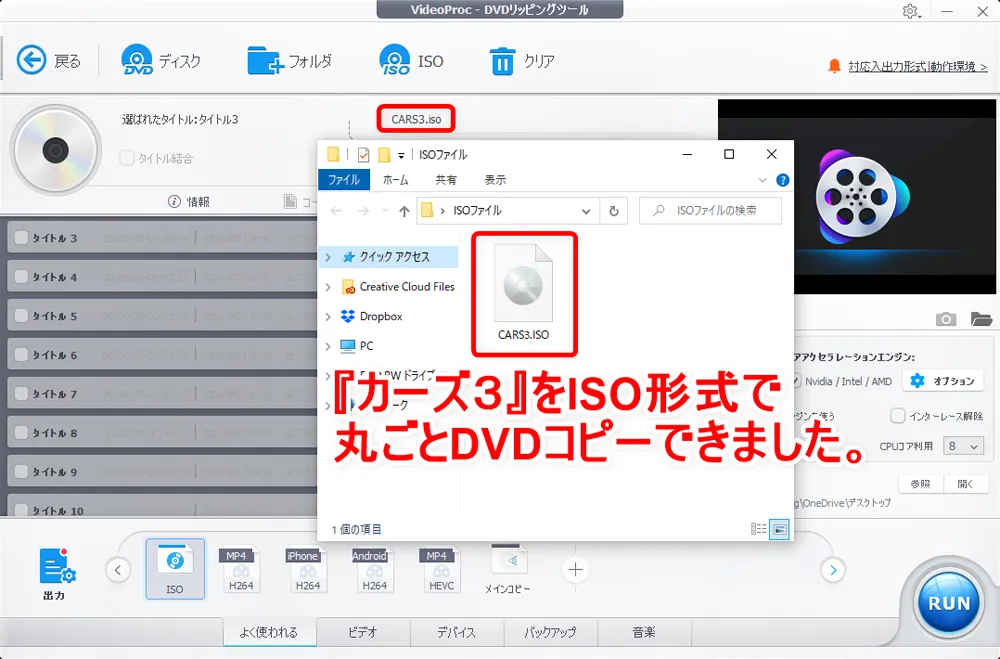Expand クイック アクセス in Explorer tree
Viewport: 1000px width, 659px height.
[328, 257]
